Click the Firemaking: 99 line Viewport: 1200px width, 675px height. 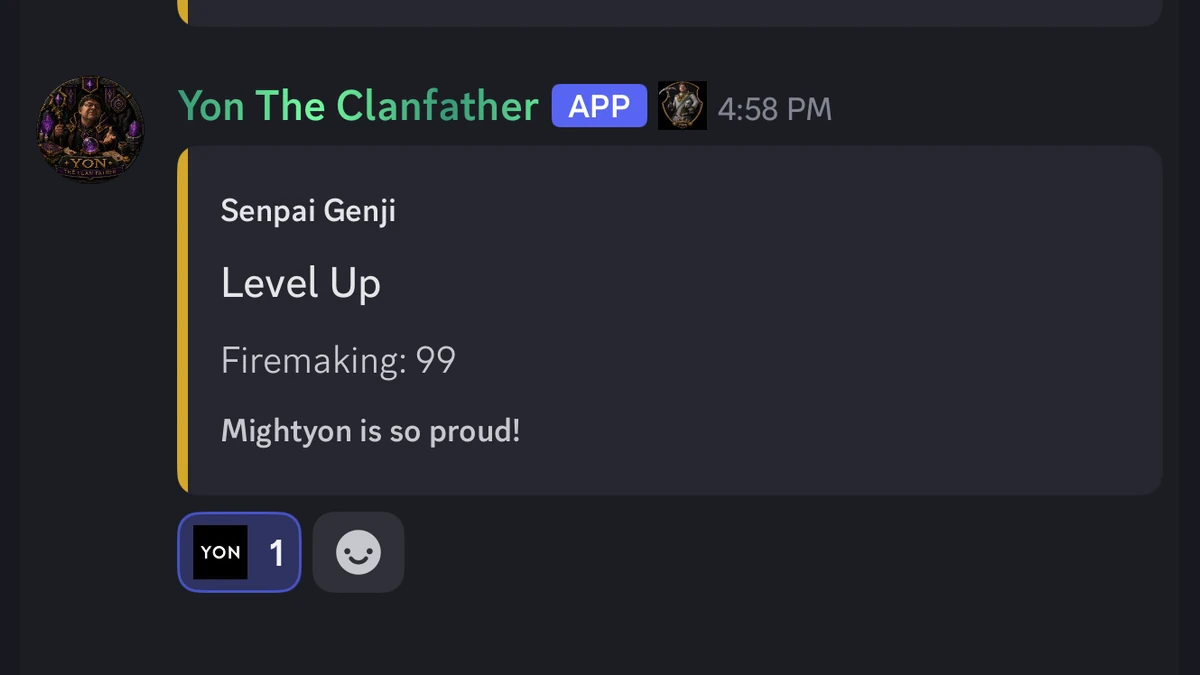[338, 360]
